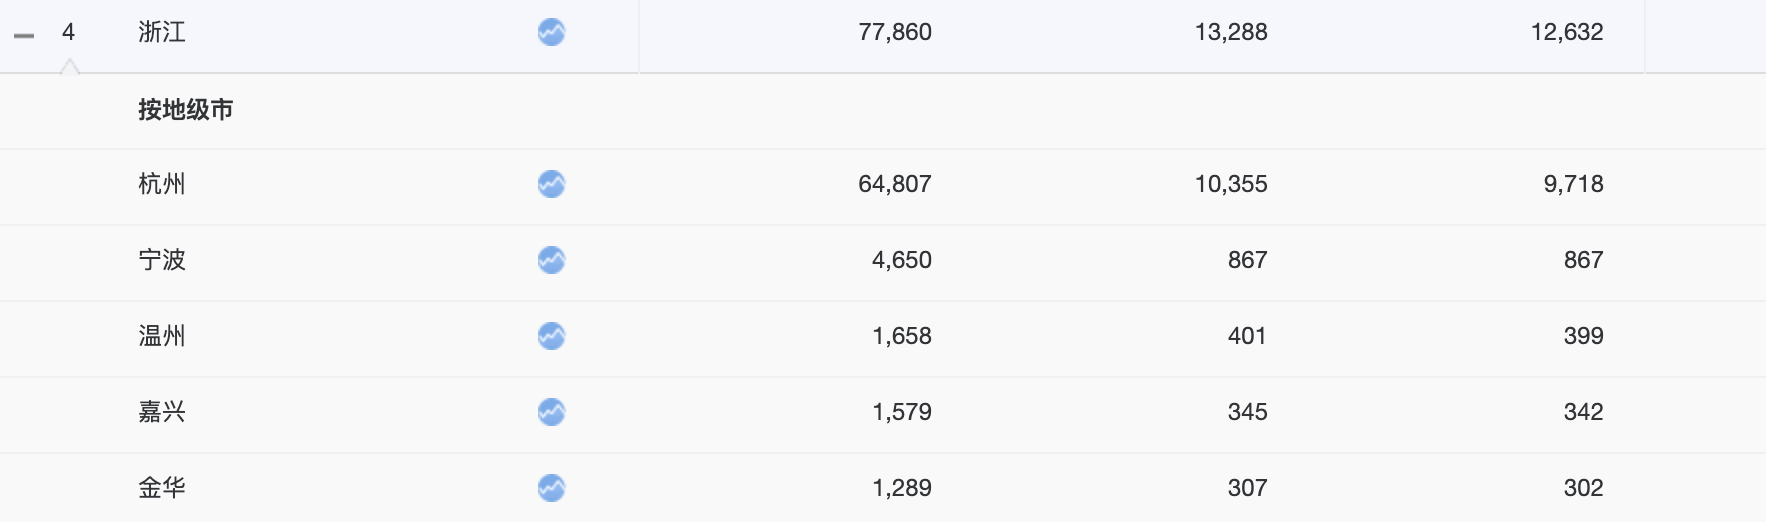The image size is (1766, 522).
Task: Open trend chart icon for 金华
Action: [x=551, y=488]
